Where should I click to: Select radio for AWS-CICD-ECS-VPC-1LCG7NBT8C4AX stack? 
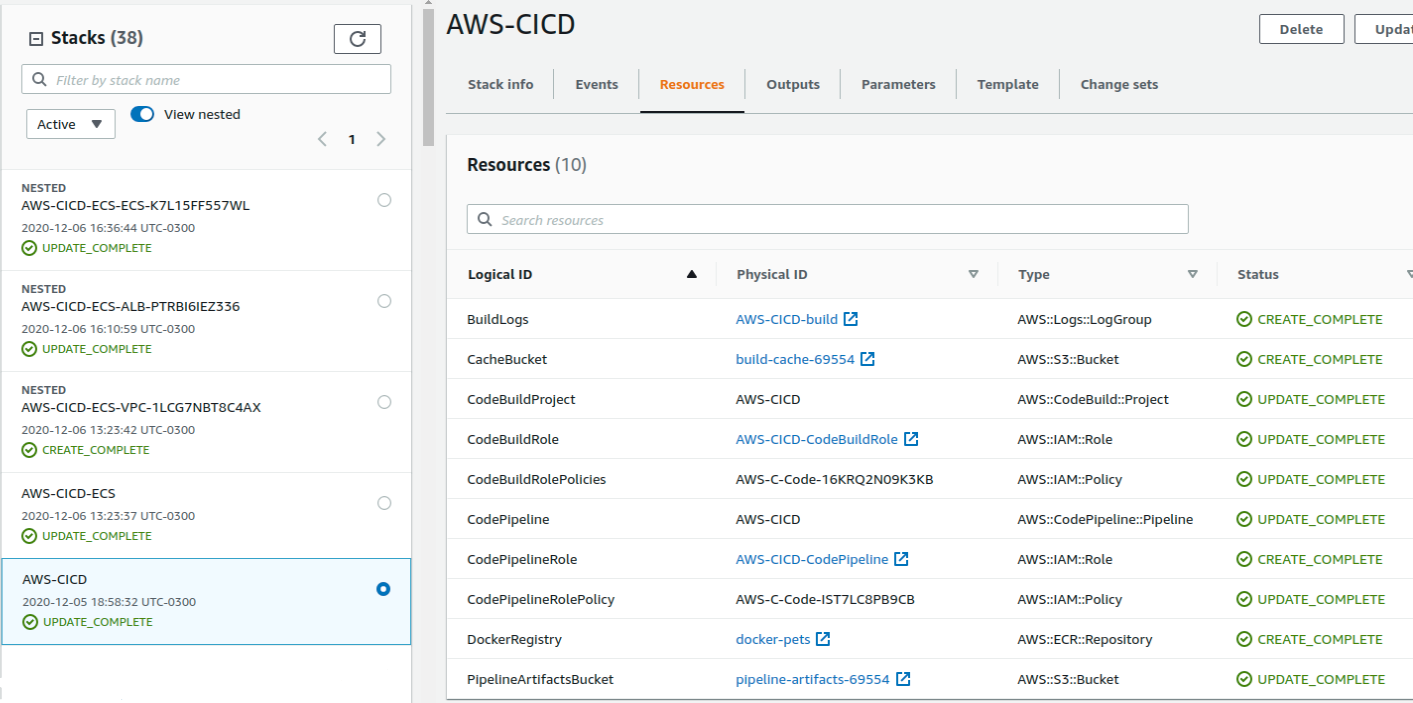pos(384,402)
